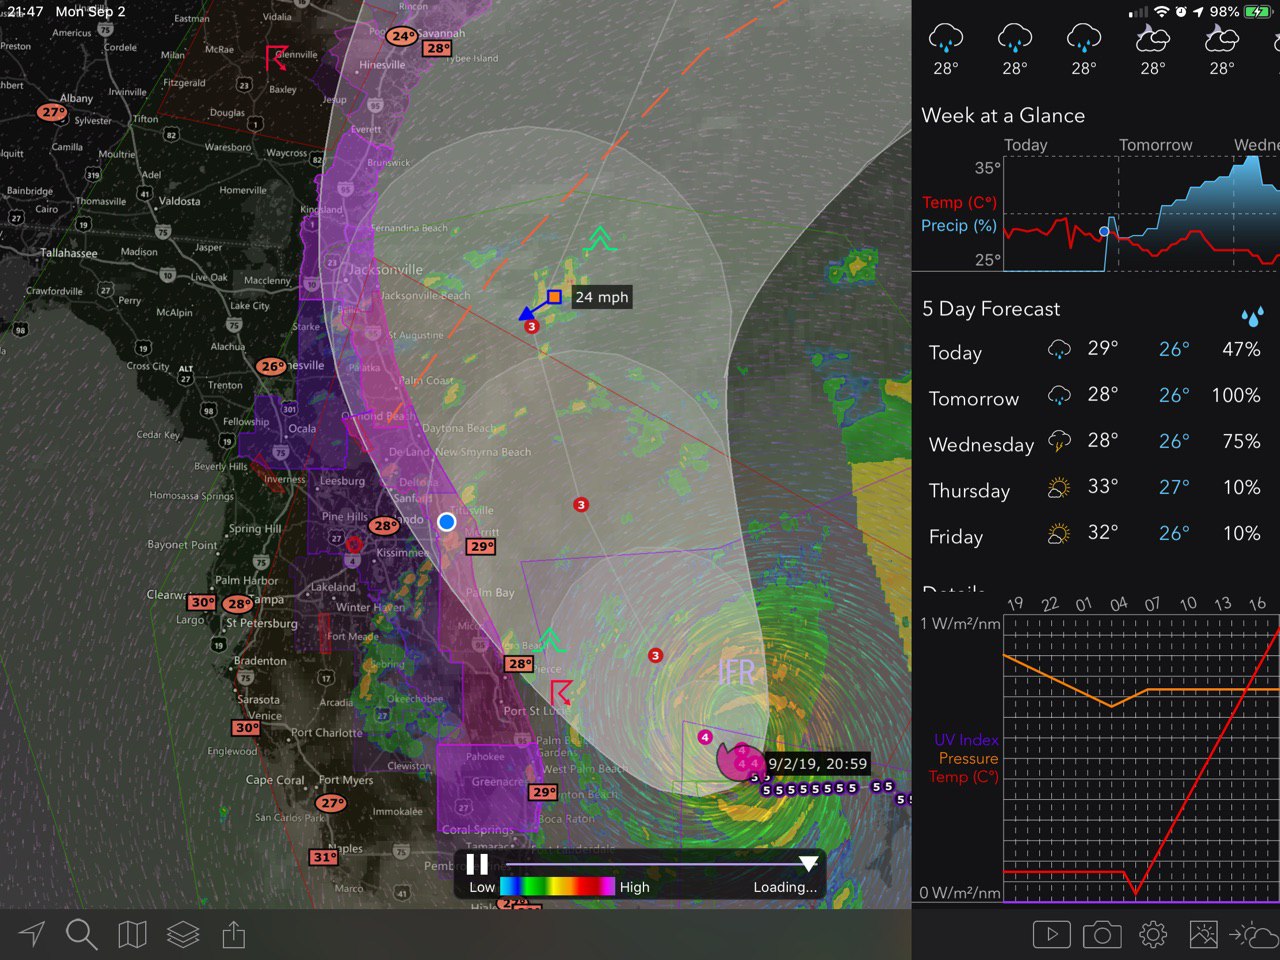Tap the raindrops precipitation toggle icon
Image resolution: width=1280 pixels, height=960 pixels.
pos(1252,316)
